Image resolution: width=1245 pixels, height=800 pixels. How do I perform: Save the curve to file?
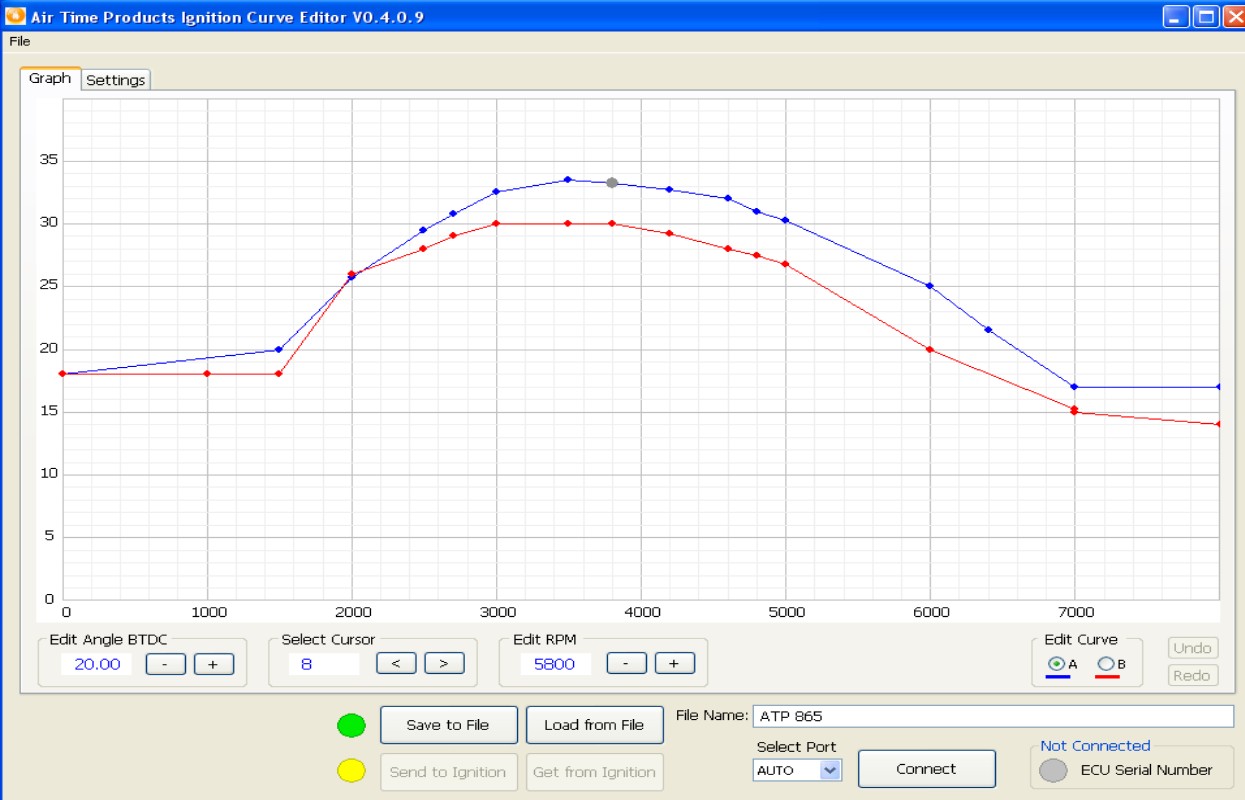448,725
